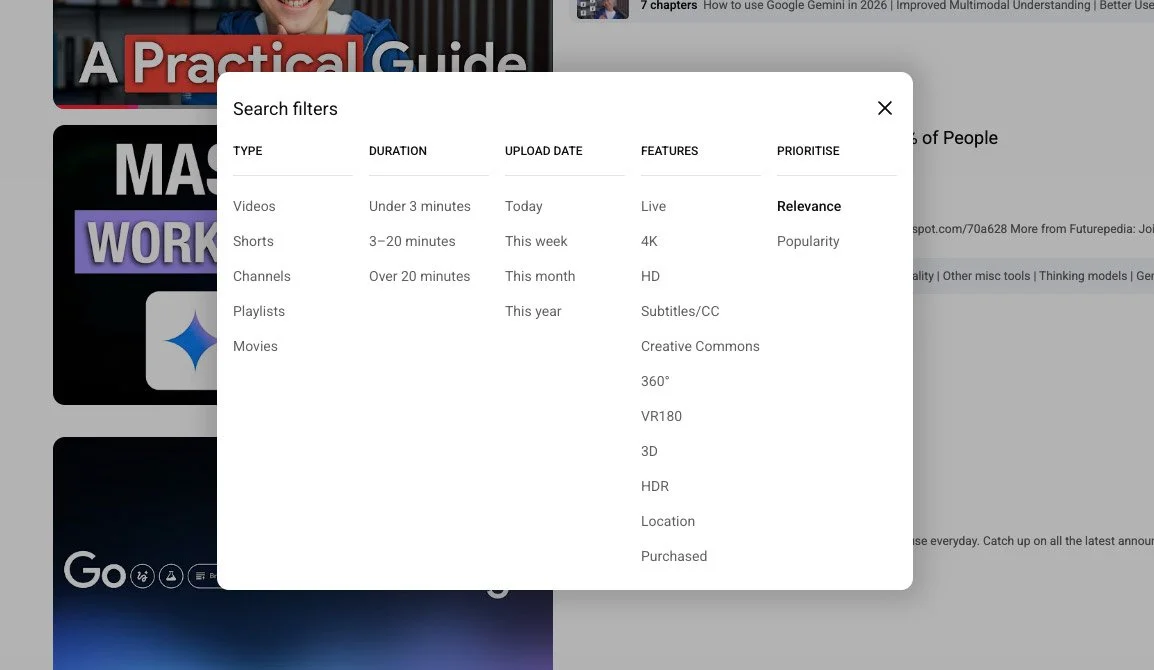Viewport: 1154px width, 670px height.
Task: Choose Under 3 minutes duration
Action: [420, 206]
